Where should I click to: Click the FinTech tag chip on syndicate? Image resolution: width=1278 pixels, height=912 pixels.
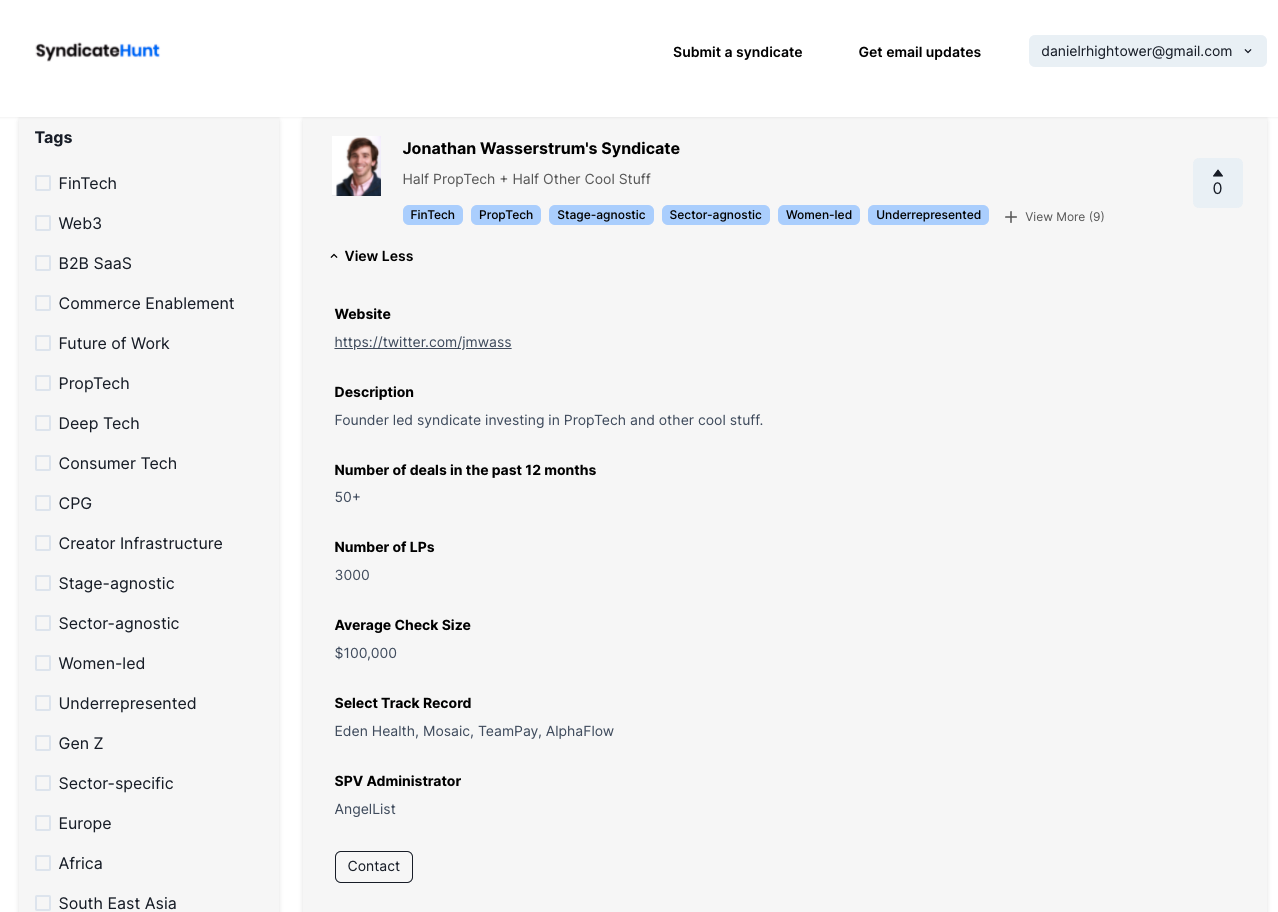click(432, 215)
